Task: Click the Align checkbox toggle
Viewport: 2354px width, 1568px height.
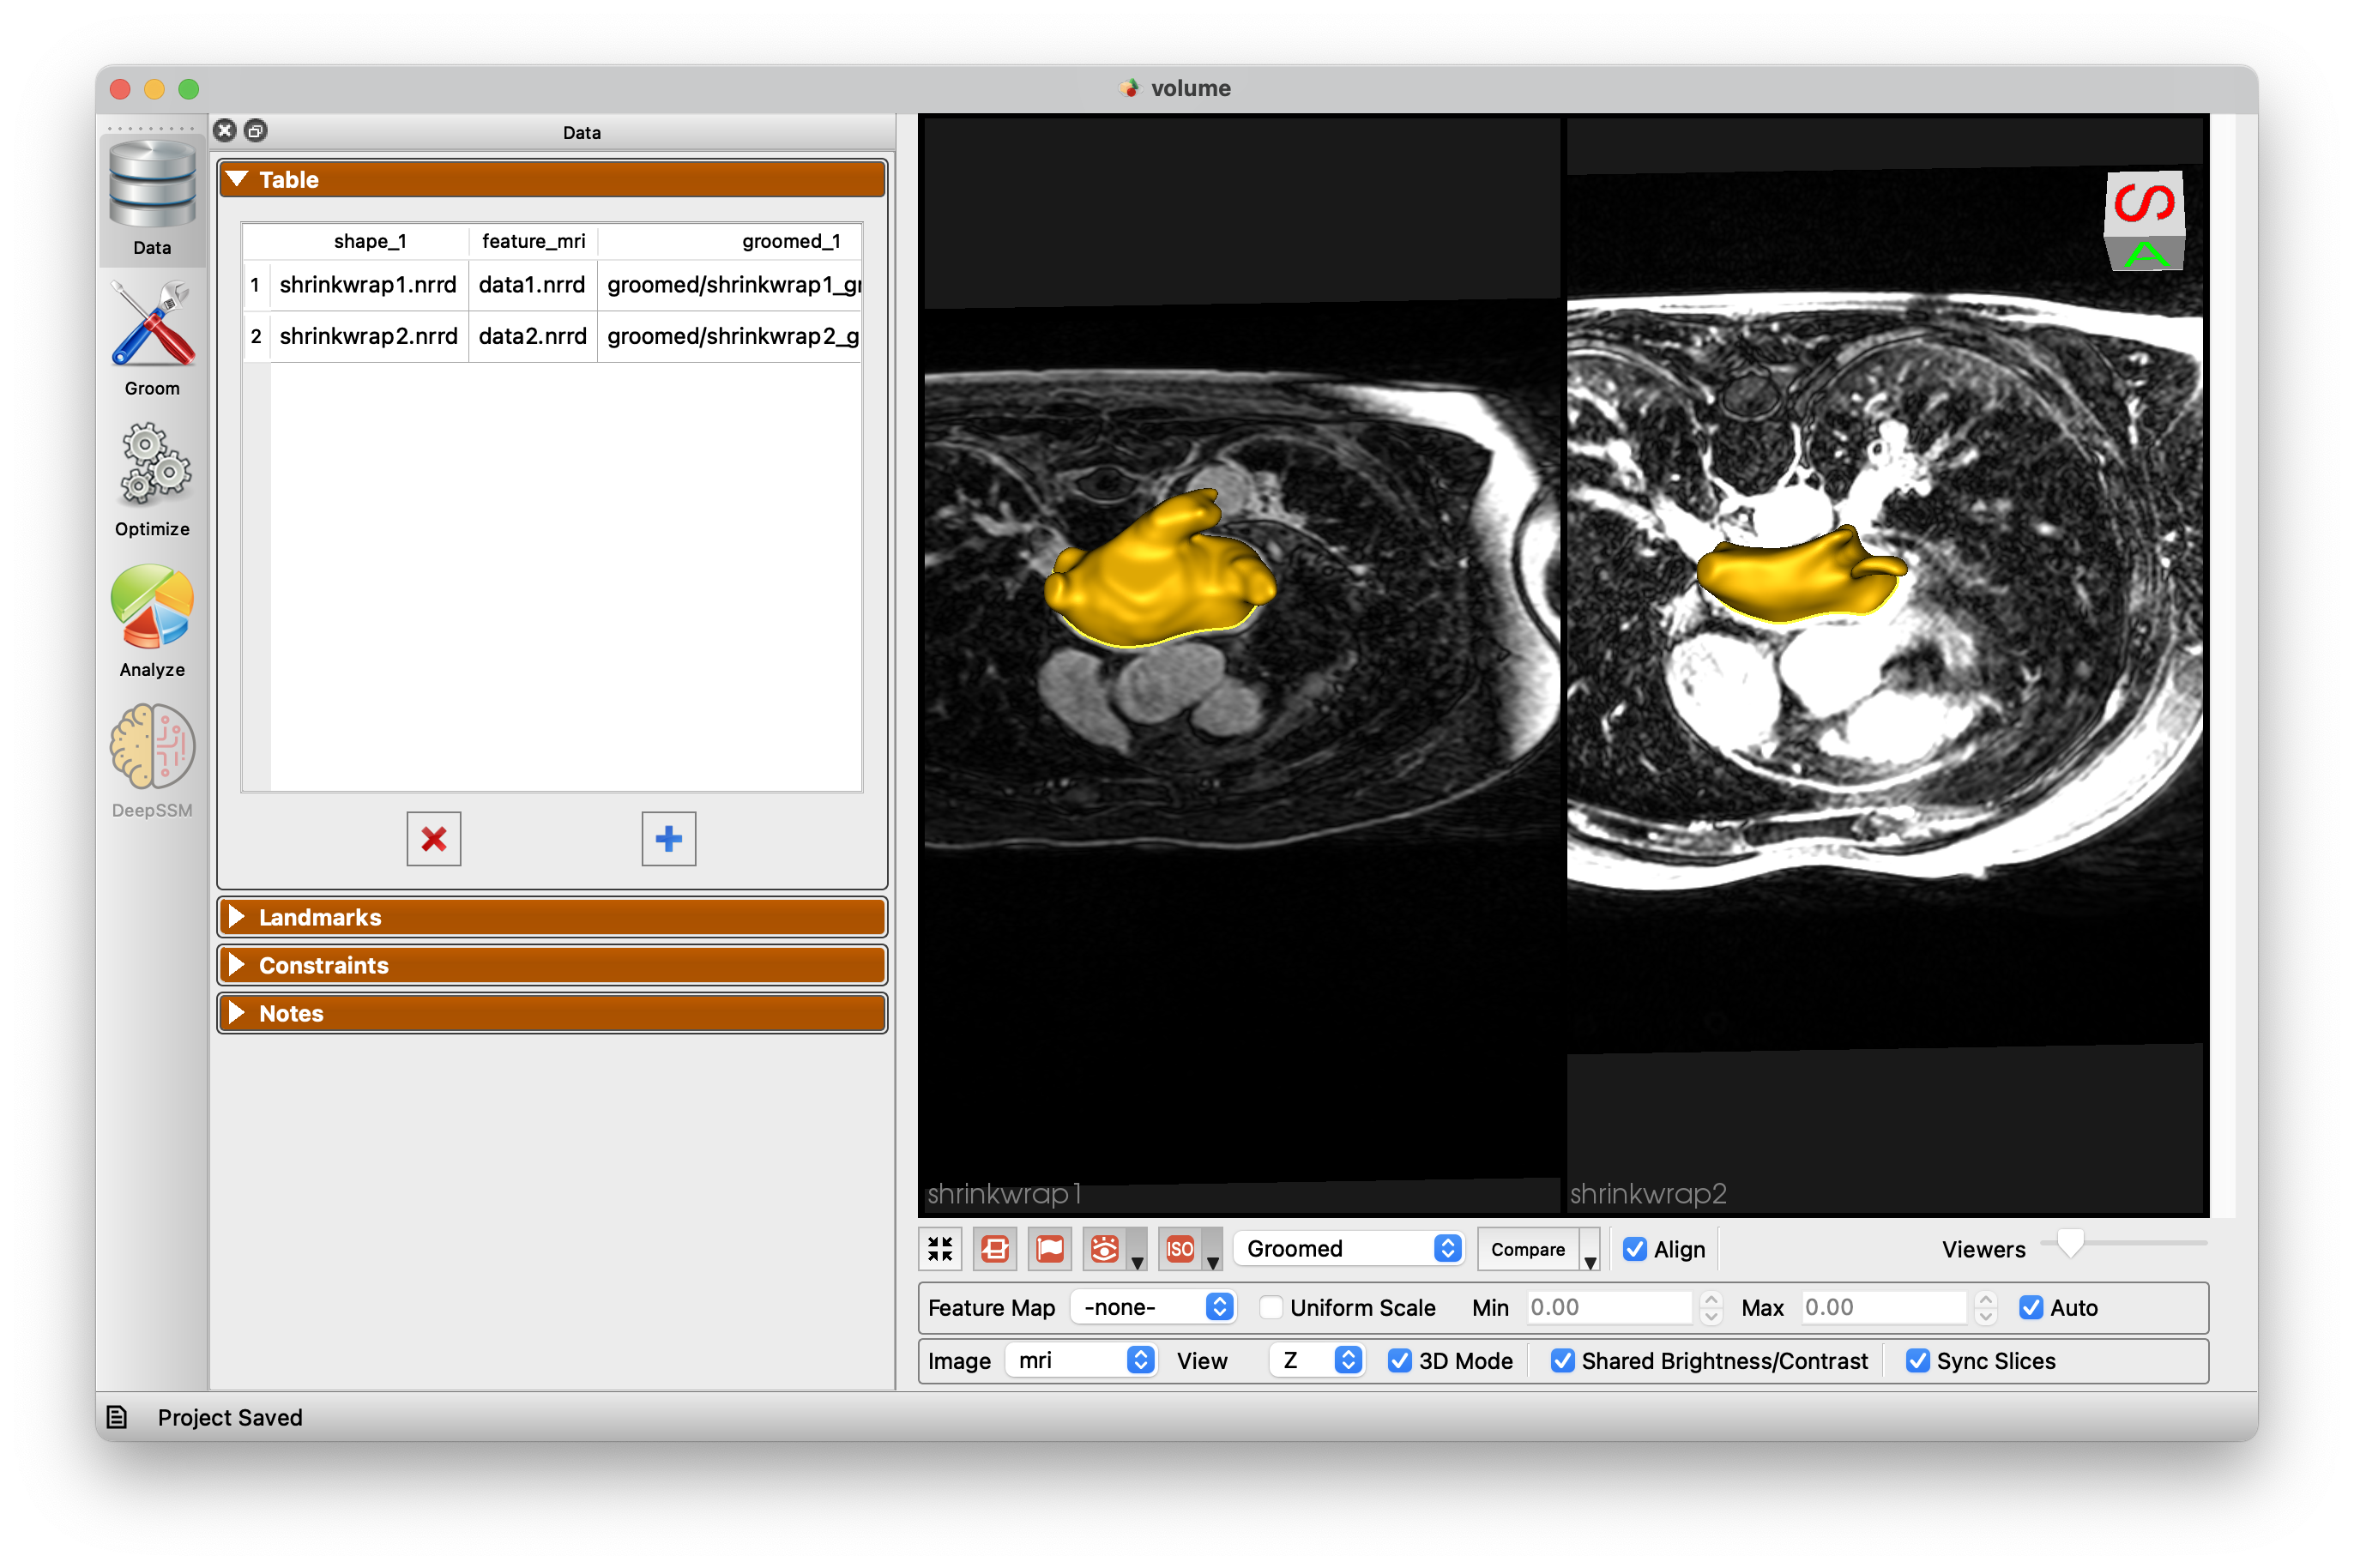Action: click(1627, 1246)
